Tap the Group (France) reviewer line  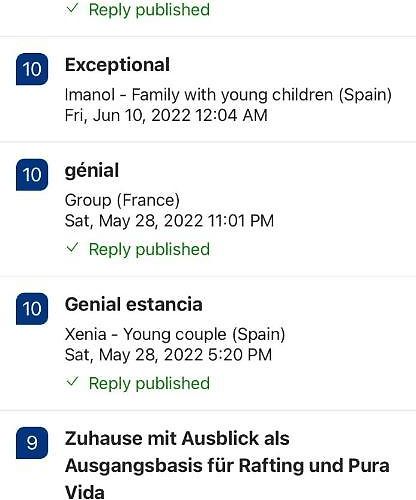point(122,200)
